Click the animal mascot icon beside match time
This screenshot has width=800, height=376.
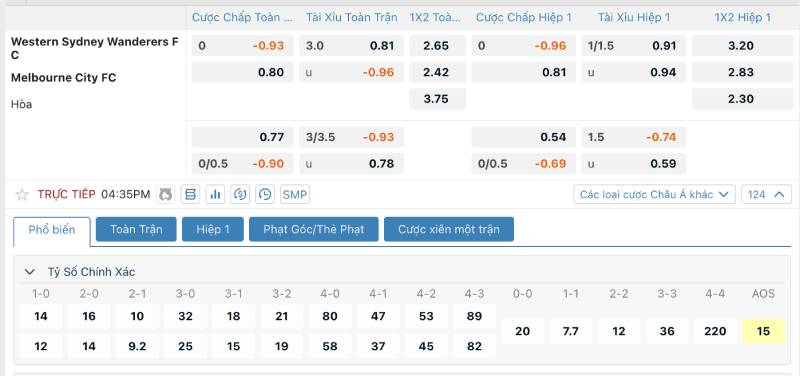click(x=165, y=194)
